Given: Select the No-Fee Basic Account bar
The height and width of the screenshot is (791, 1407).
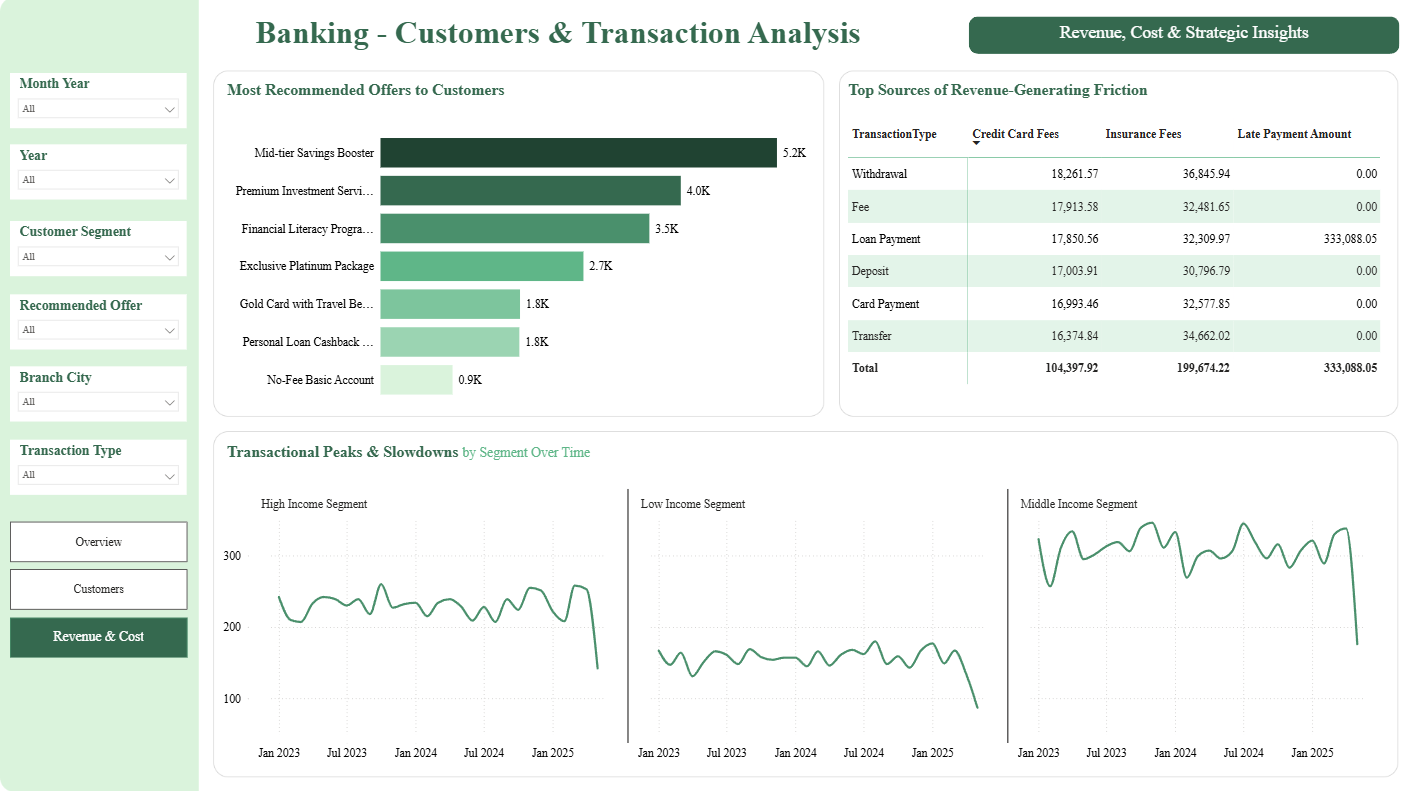Looking at the screenshot, I should click(x=416, y=380).
